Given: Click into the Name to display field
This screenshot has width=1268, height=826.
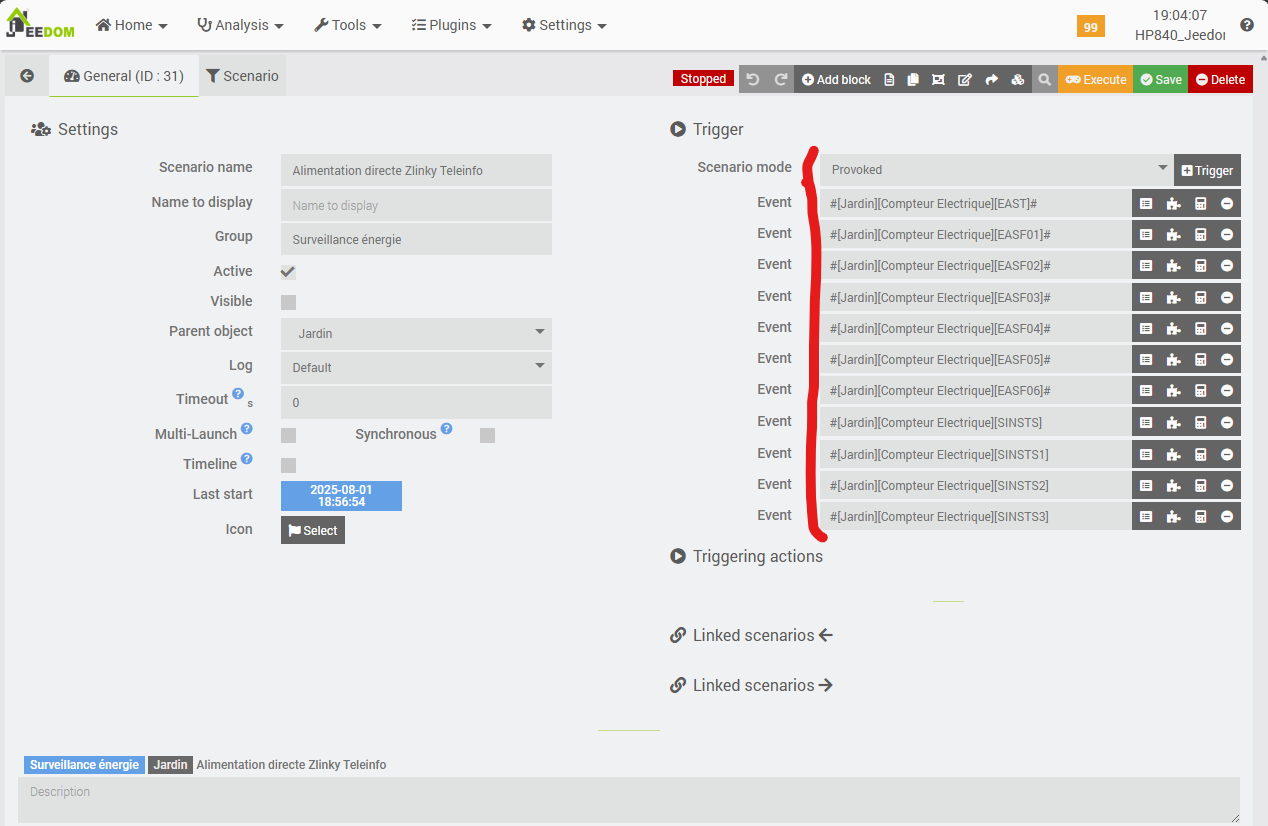Looking at the screenshot, I should 416,205.
